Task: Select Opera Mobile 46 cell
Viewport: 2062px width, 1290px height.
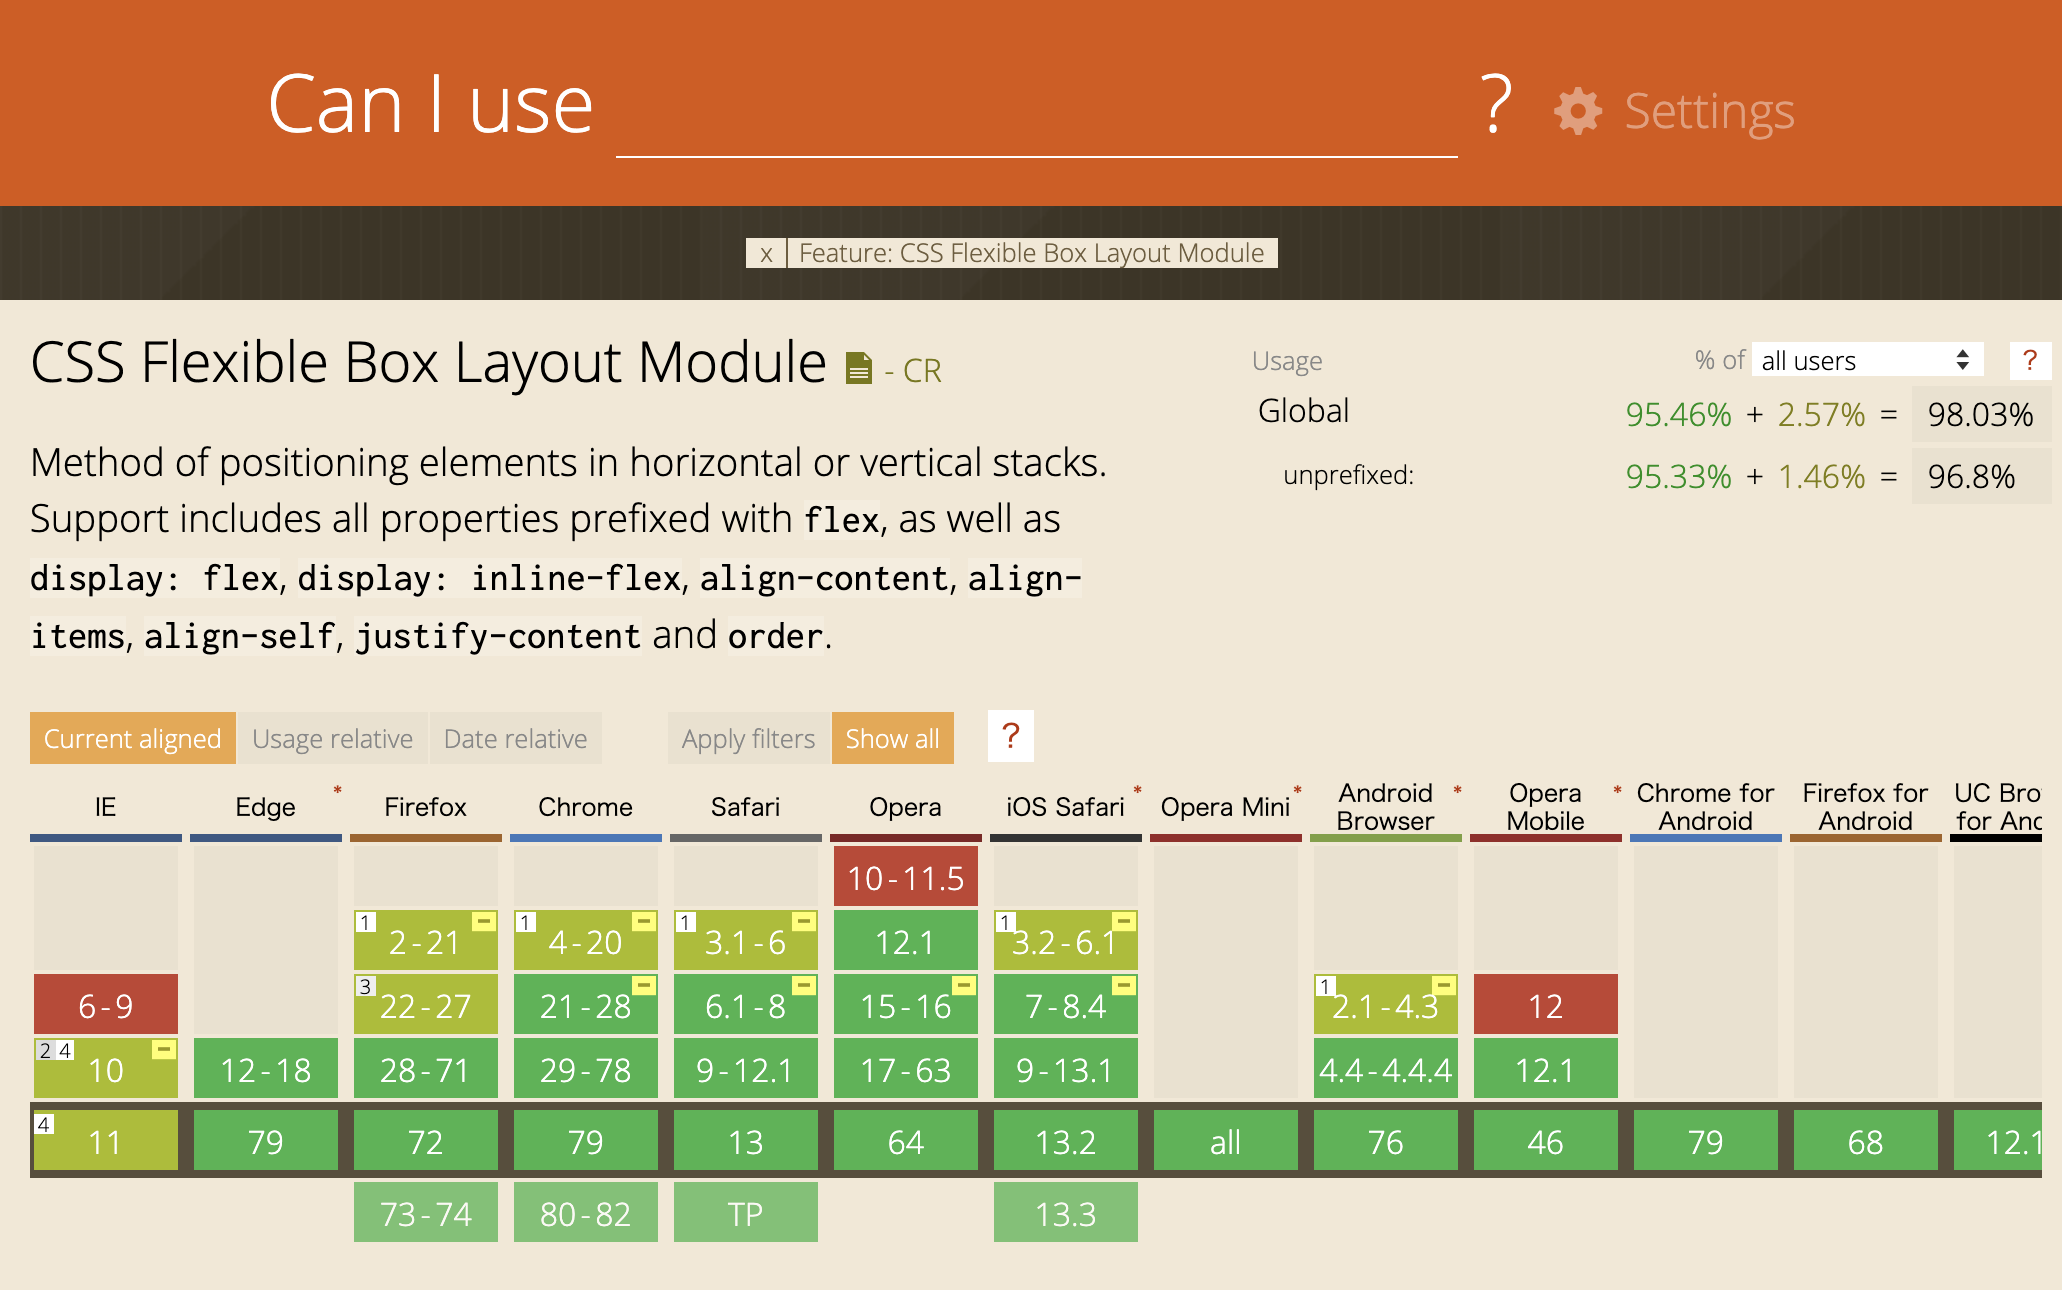Action: point(1546,1141)
